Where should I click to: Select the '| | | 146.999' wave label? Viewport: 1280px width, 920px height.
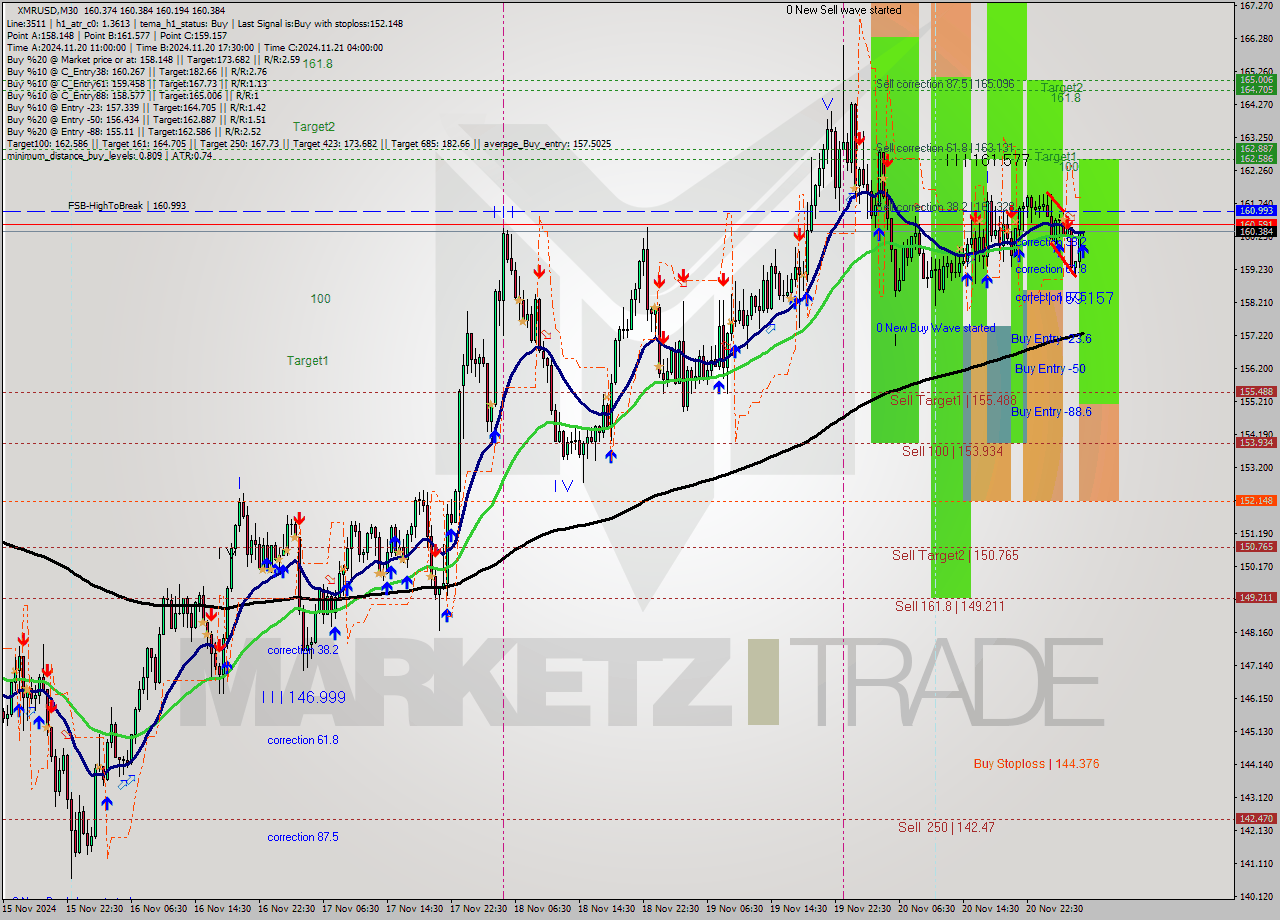coord(304,697)
